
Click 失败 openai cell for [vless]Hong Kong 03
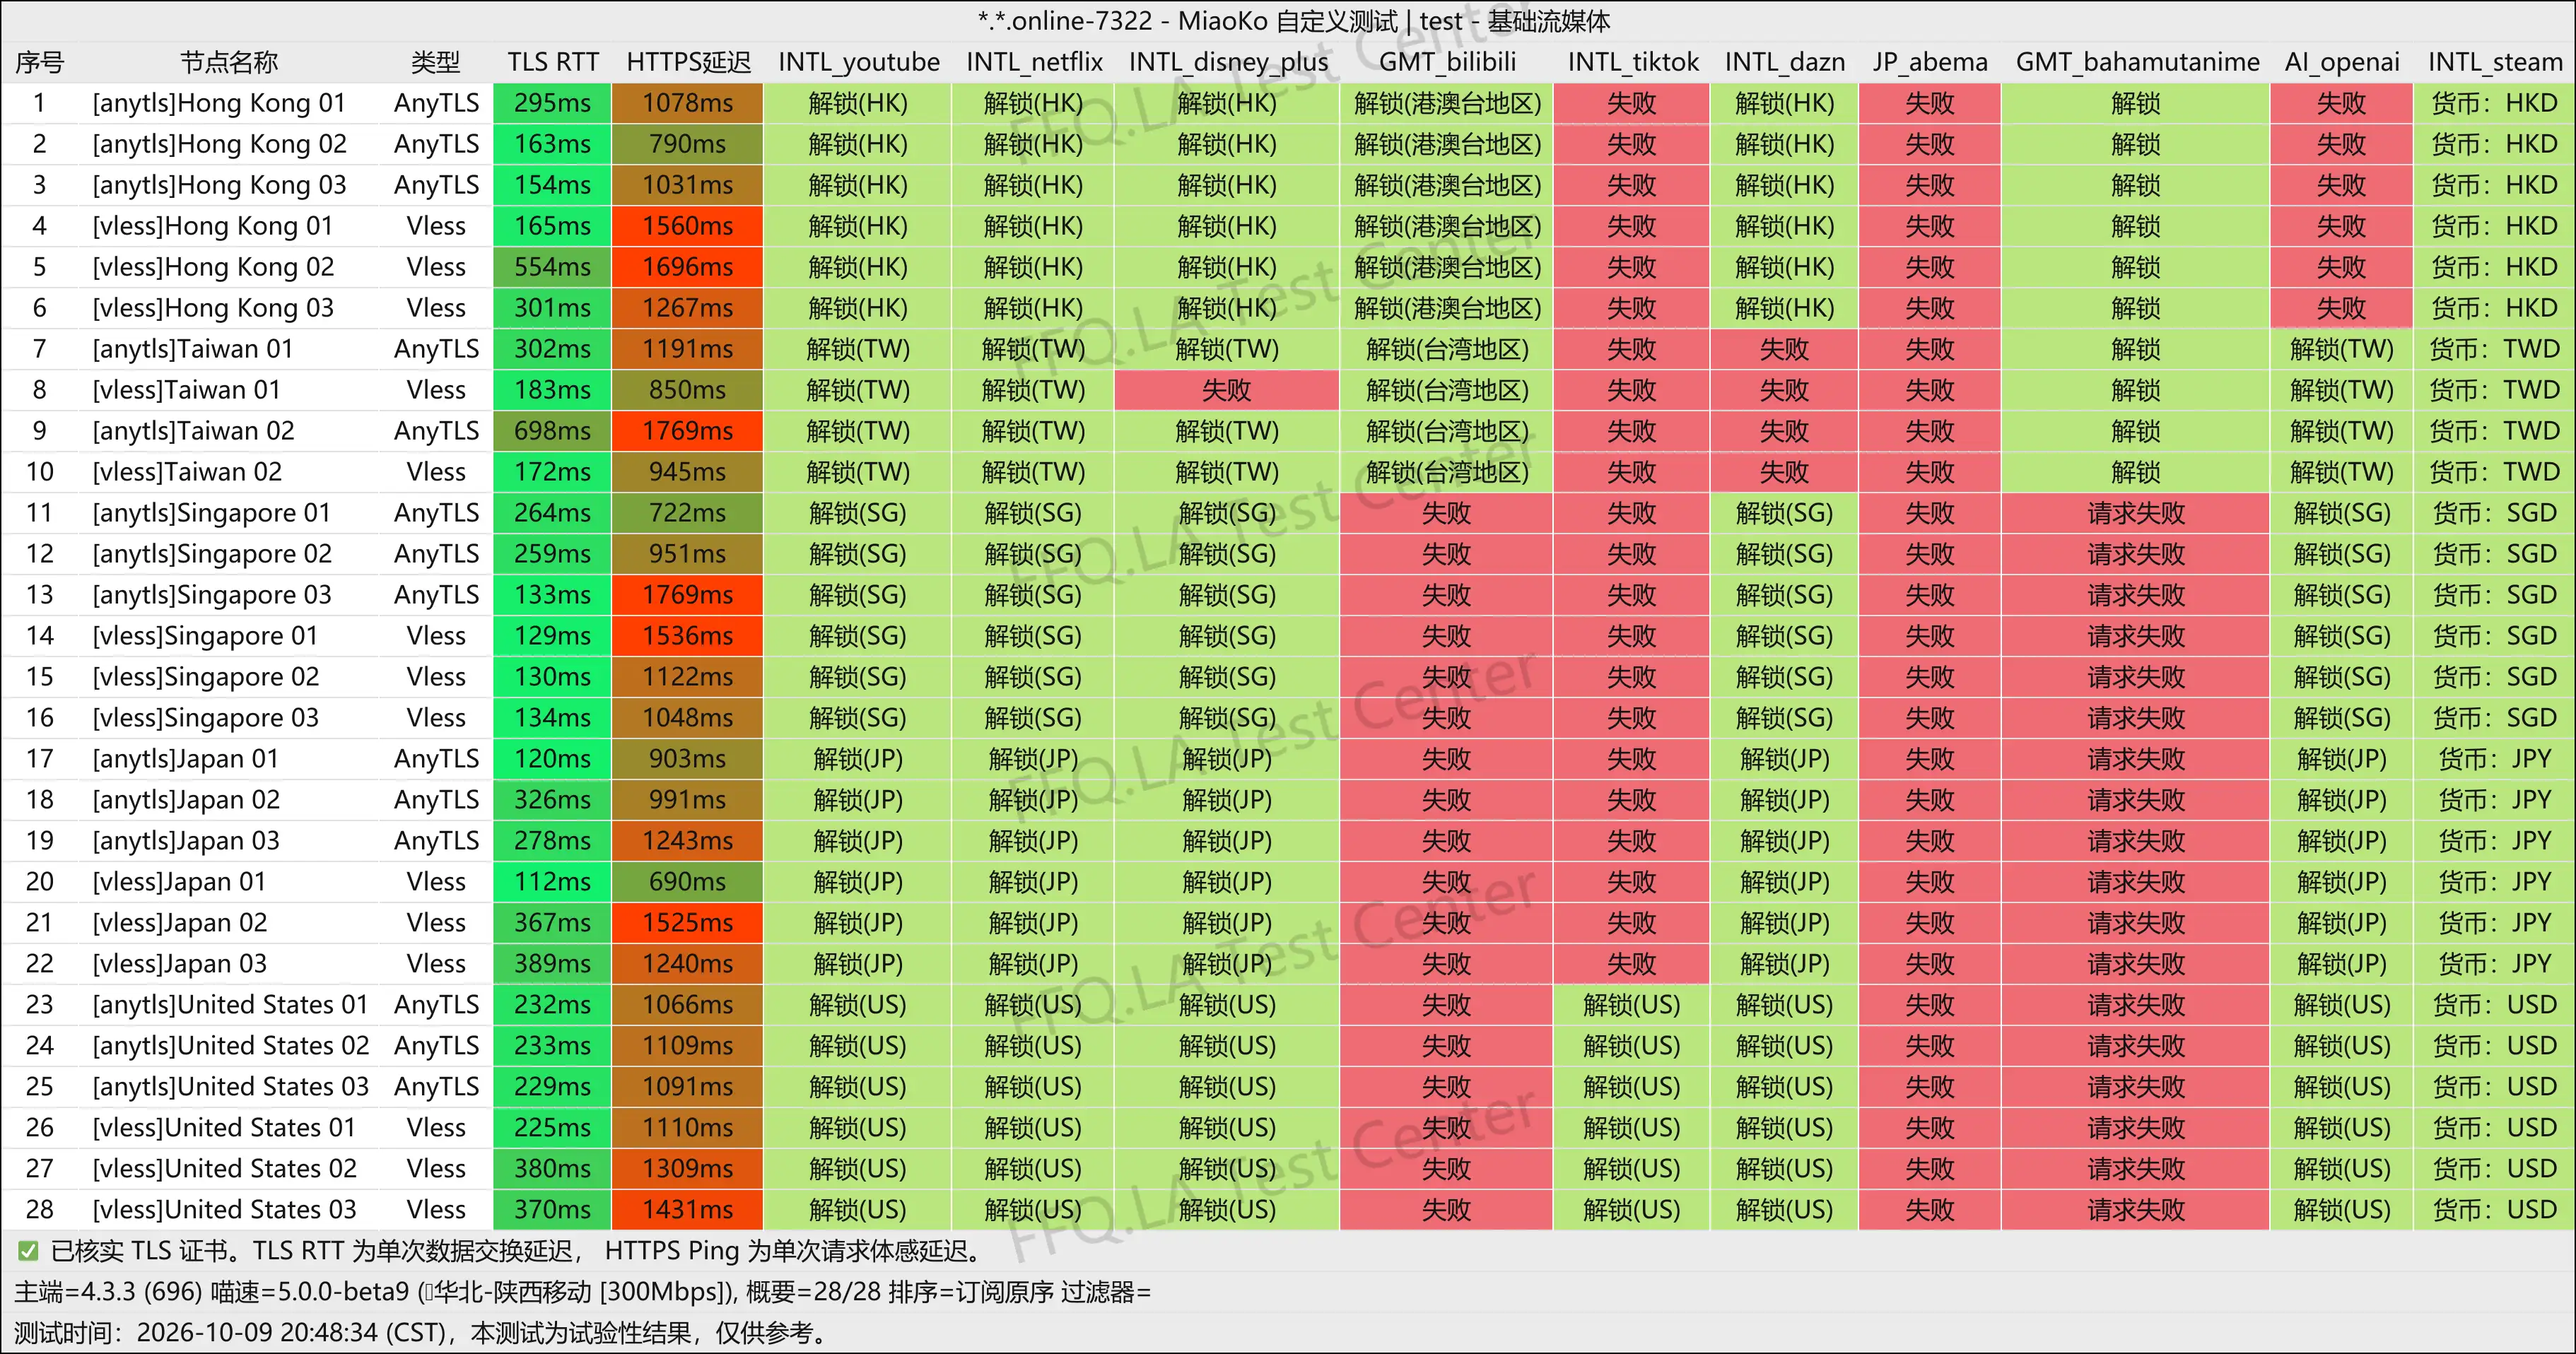2341,308
